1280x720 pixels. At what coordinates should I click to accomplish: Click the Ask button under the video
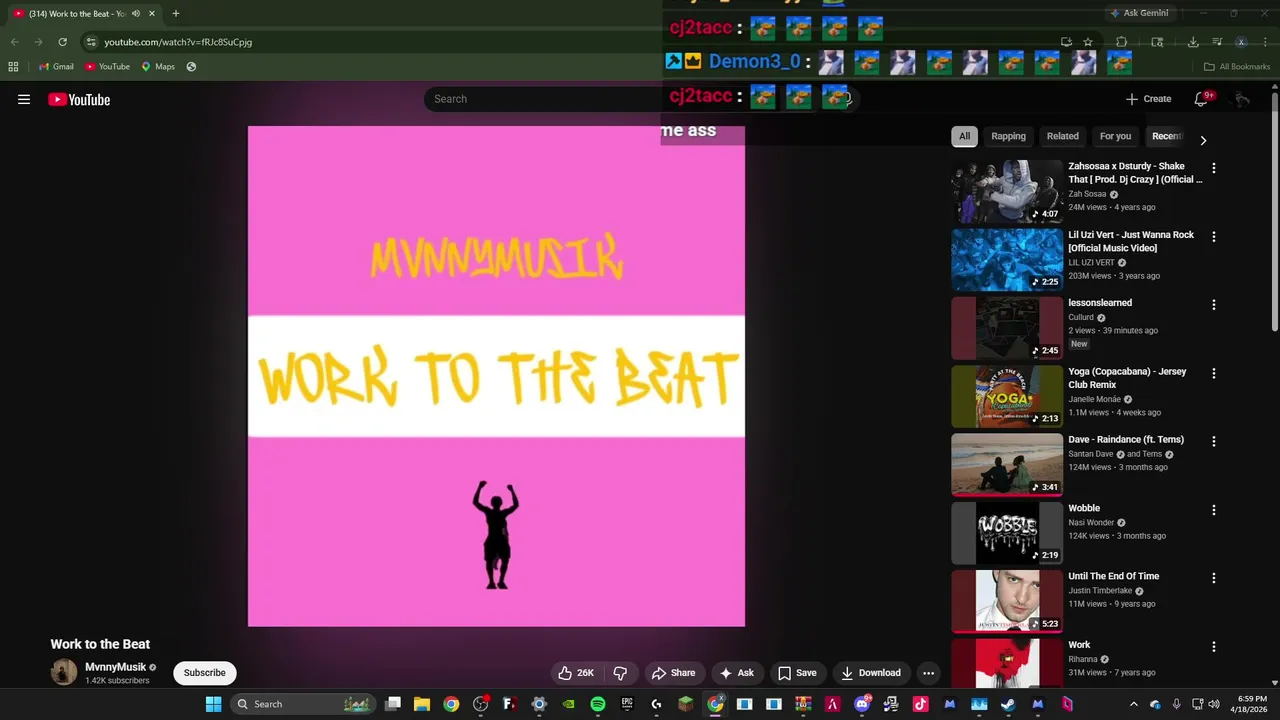737,673
